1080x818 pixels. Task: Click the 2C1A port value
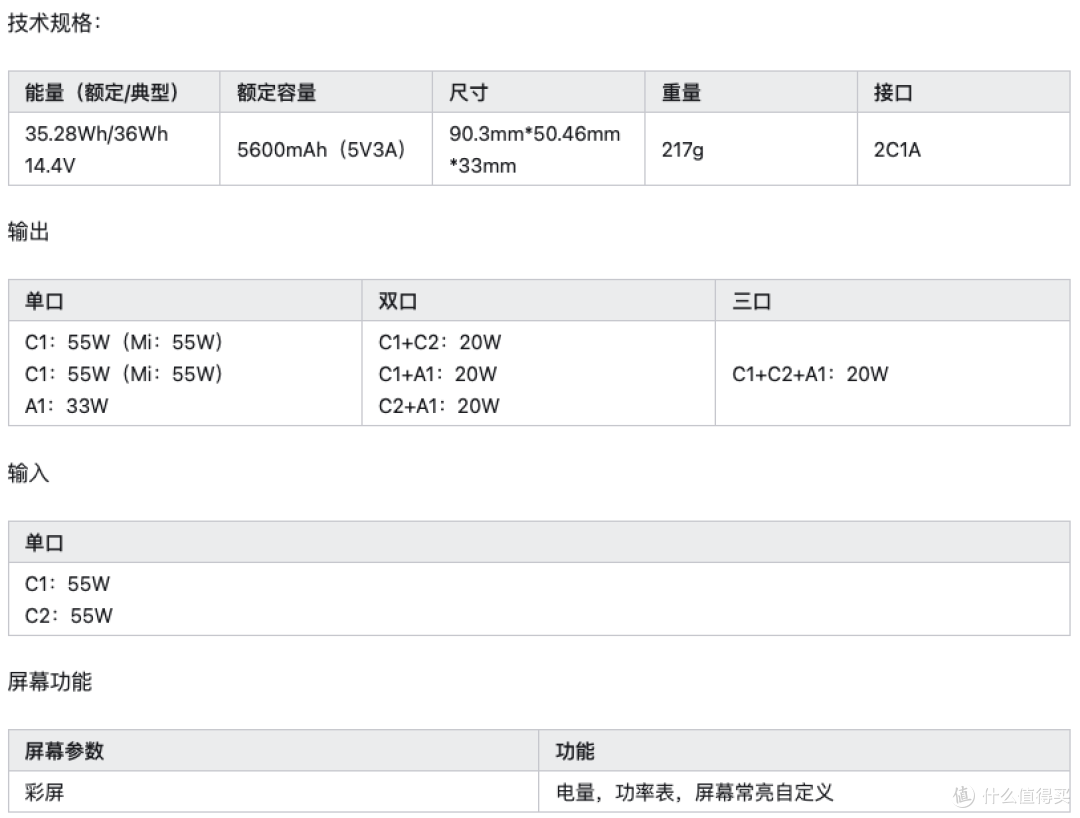[897, 149]
